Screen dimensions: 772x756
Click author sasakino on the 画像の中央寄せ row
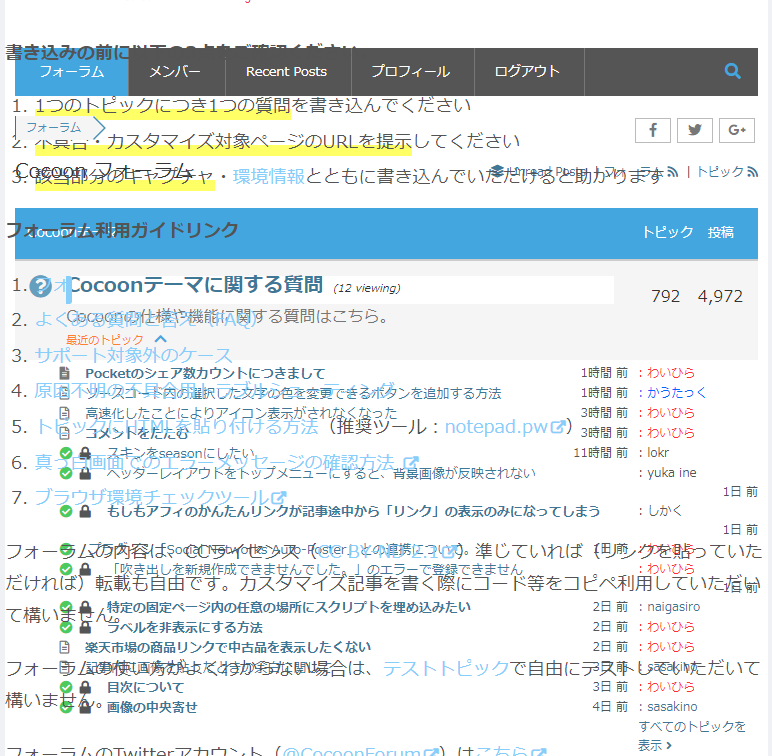[672, 706]
